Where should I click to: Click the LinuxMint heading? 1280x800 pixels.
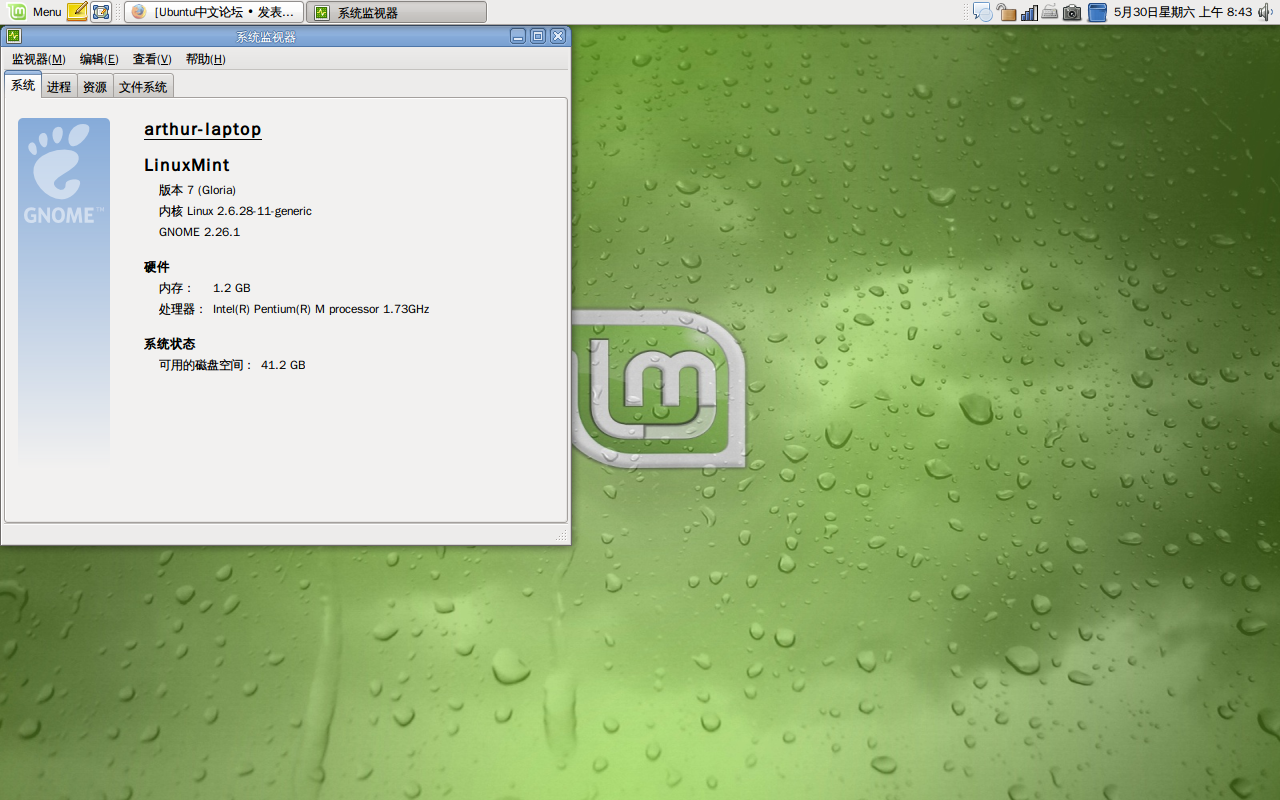(x=187, y=165)
